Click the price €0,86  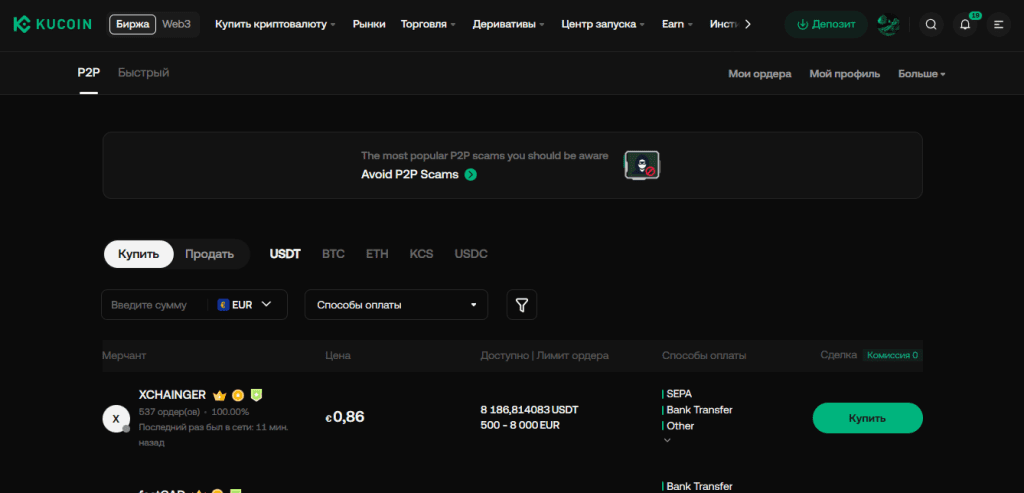[345, 417]
